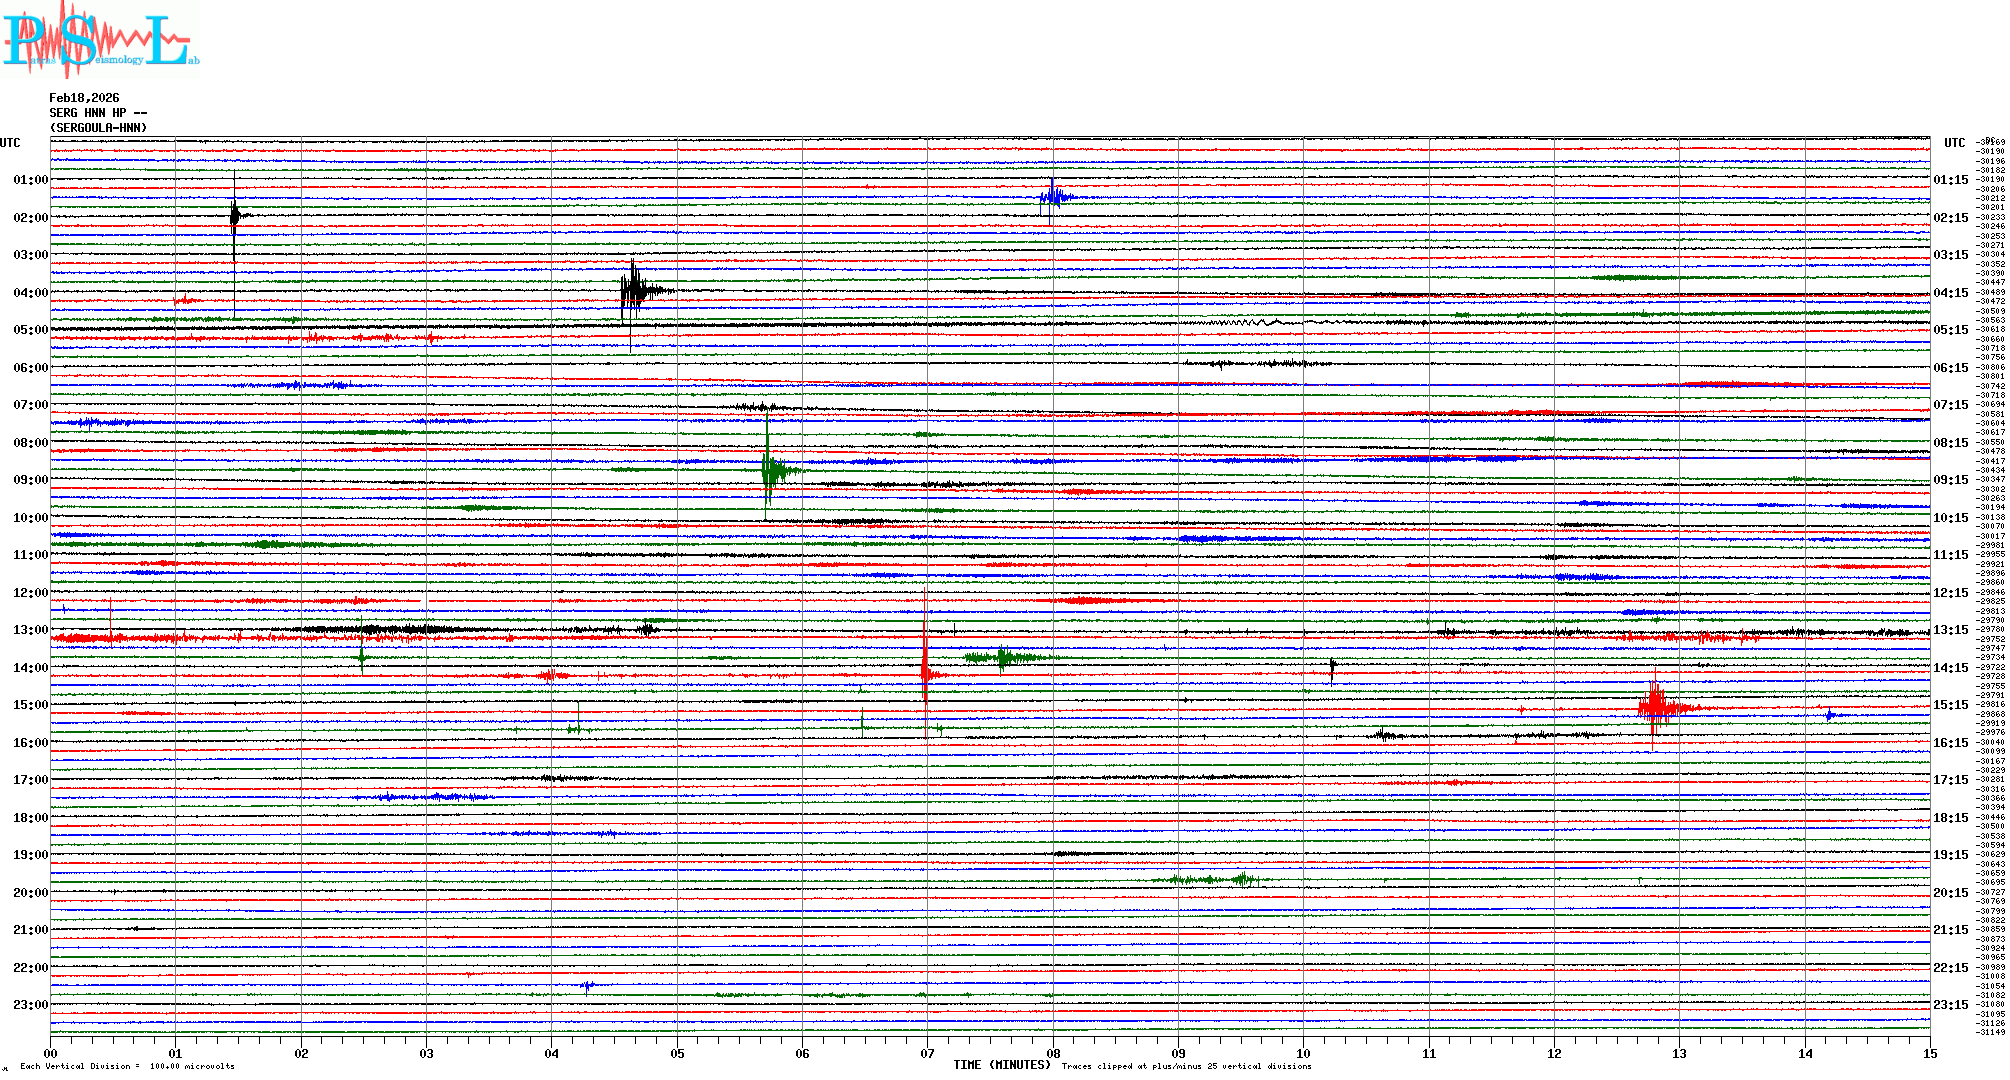Select the 04:00 hour label on left
Viewport: 2010px width, 1080px height.
pyautogui.click(x=30, y=293)
